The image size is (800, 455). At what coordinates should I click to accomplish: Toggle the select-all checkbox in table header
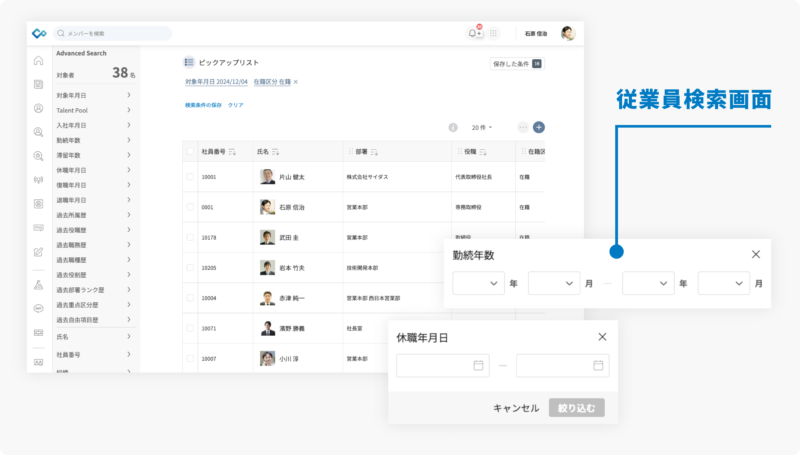coord(190,151)
